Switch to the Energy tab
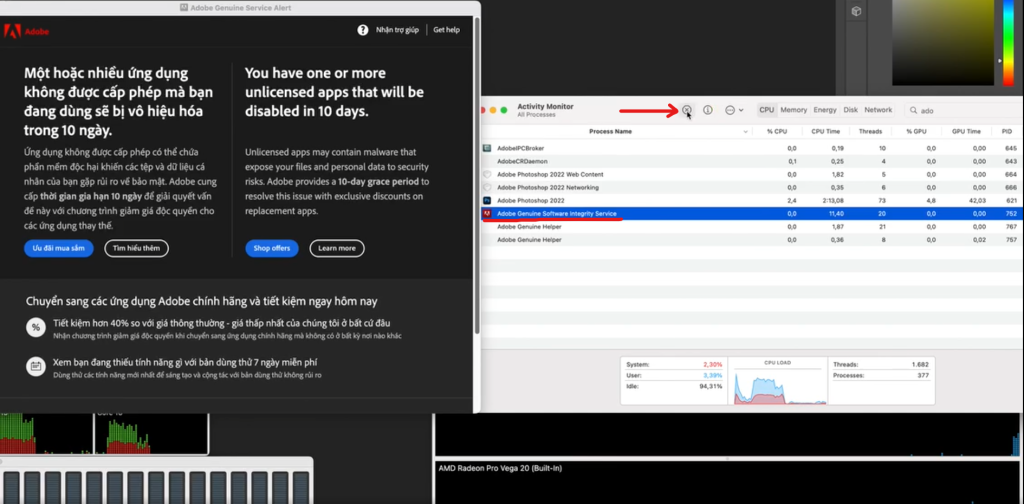Screen dimensions: 1024x504 tap(825, 110)
